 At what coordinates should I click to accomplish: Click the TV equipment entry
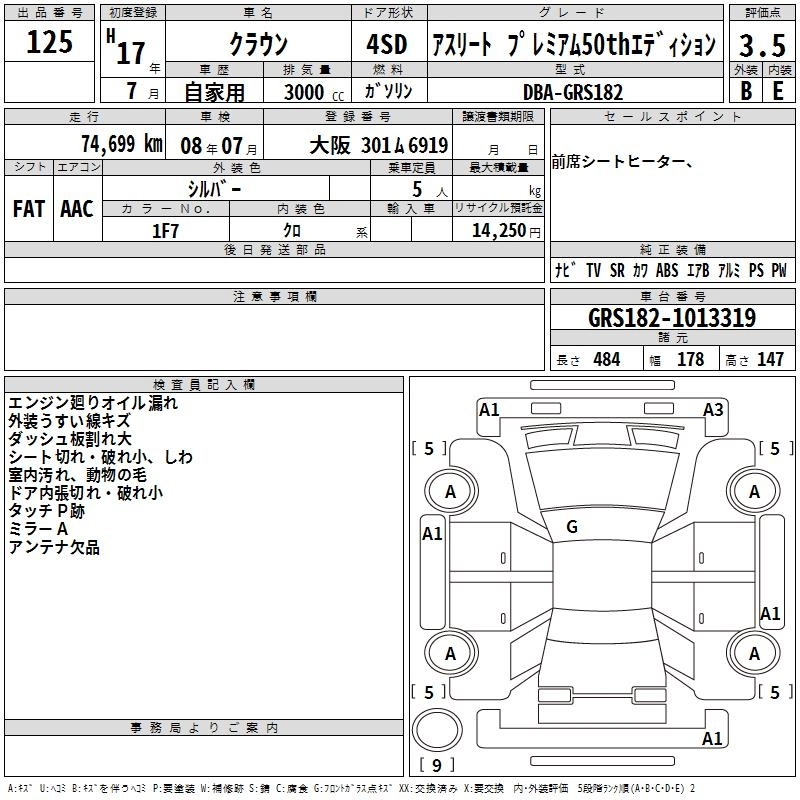[593, 270]
